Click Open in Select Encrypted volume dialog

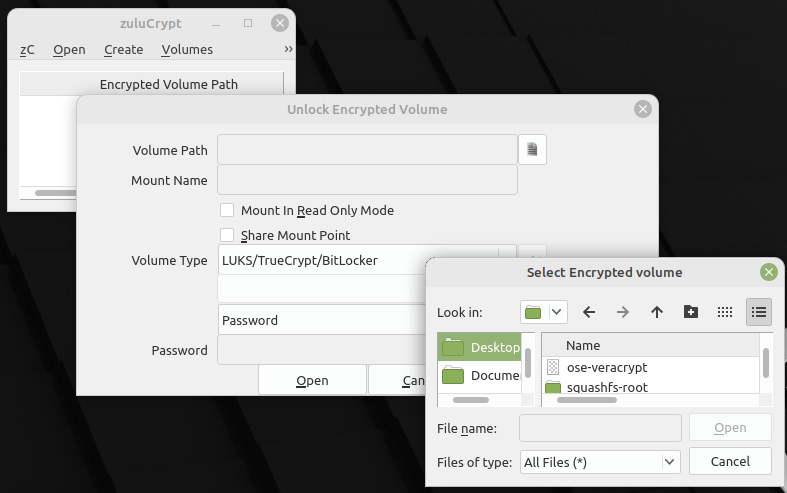(x=730, y=428)
